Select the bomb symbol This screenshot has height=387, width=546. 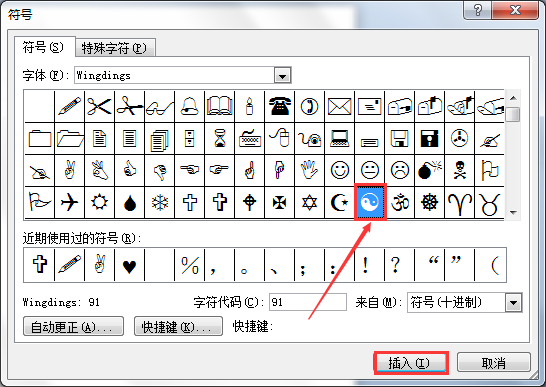429,170
